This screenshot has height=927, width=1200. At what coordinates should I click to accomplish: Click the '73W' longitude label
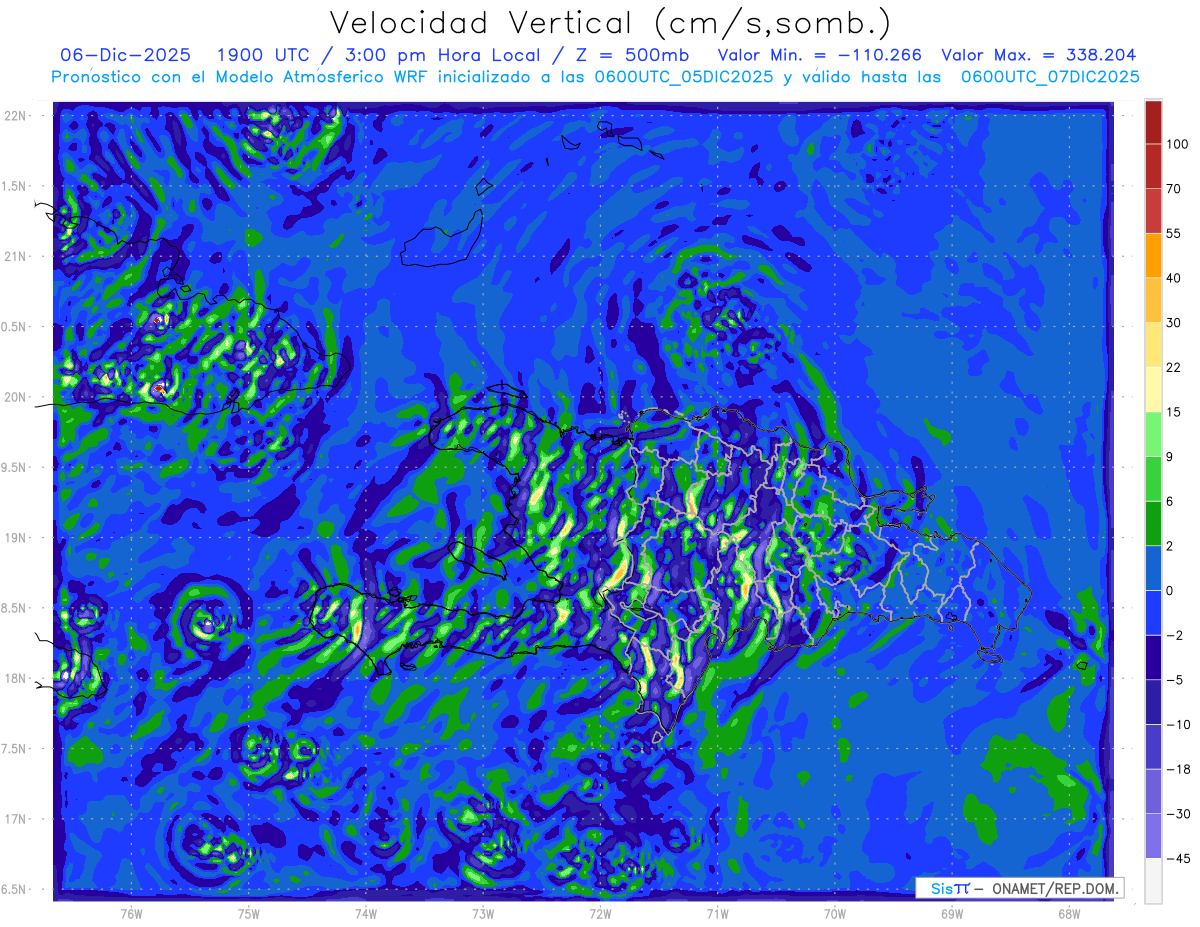click(x=483, y=913)
